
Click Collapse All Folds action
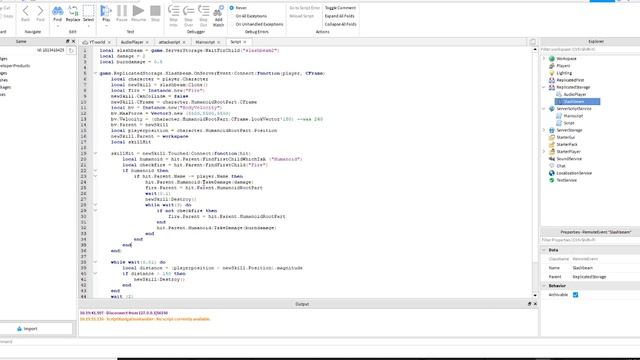[340, 24]
